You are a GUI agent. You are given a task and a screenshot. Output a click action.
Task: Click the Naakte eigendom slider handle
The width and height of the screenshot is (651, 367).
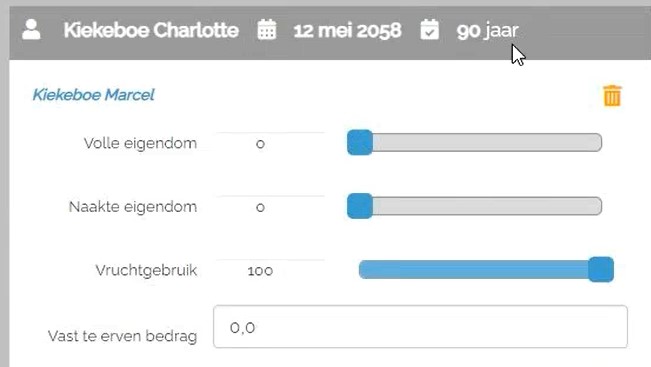coord(360,206)
